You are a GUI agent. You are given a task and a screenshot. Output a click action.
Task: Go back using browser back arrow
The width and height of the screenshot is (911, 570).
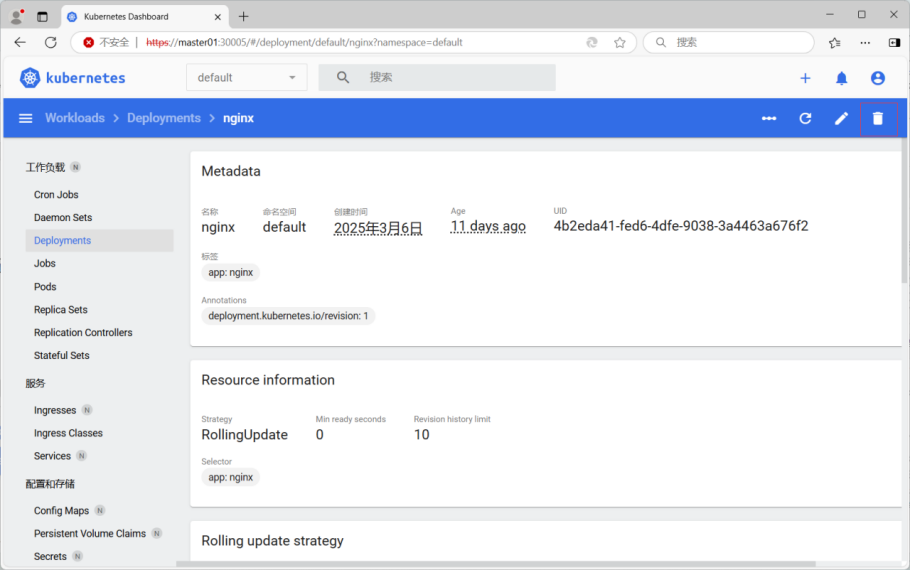click(x=20, y=42)
